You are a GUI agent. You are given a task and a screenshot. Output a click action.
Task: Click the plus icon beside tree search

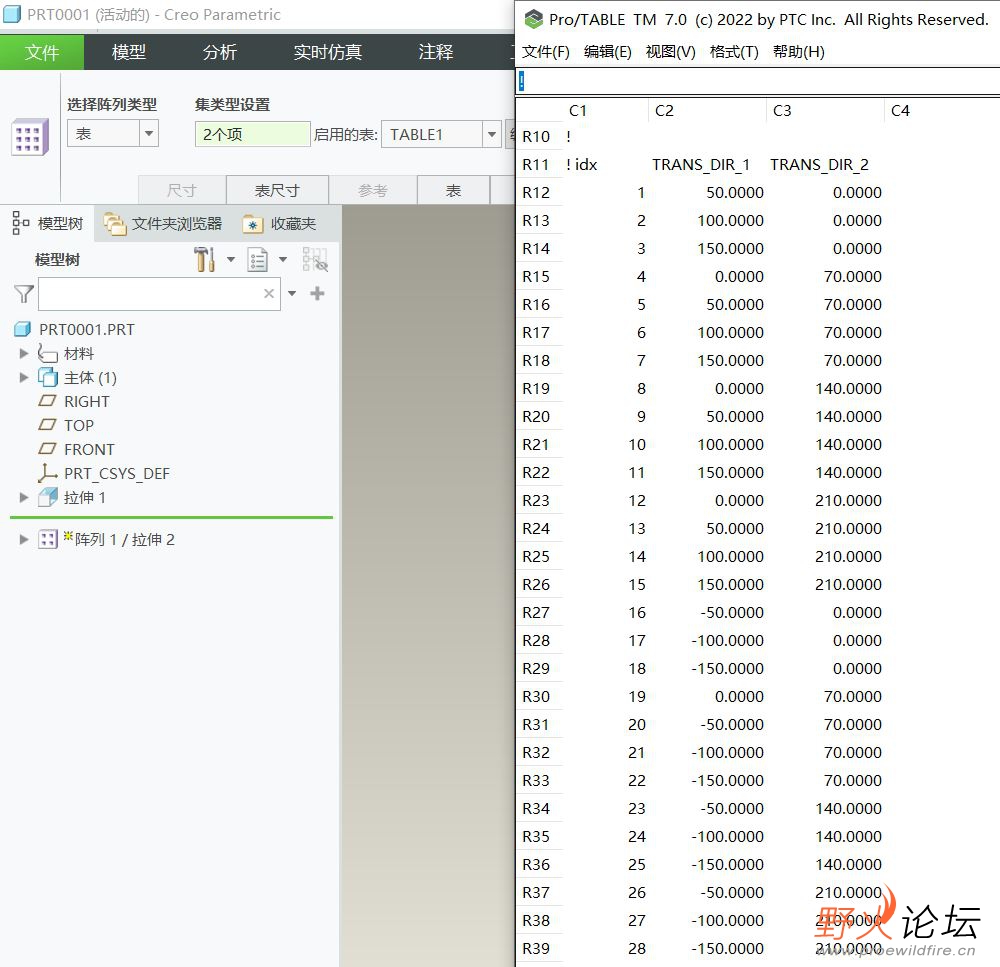(x=317, y=293)
